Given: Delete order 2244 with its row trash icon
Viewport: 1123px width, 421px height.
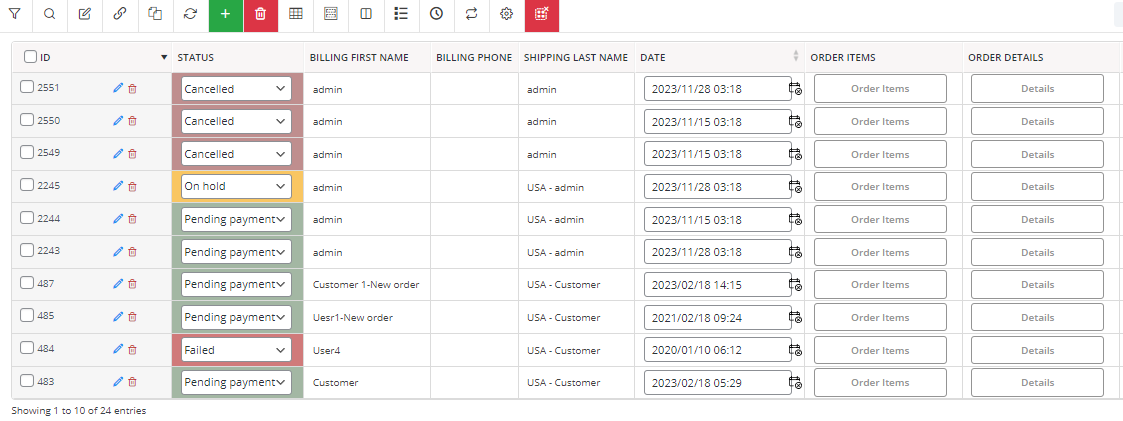Looking at the screenshot, I should (132, 219).
